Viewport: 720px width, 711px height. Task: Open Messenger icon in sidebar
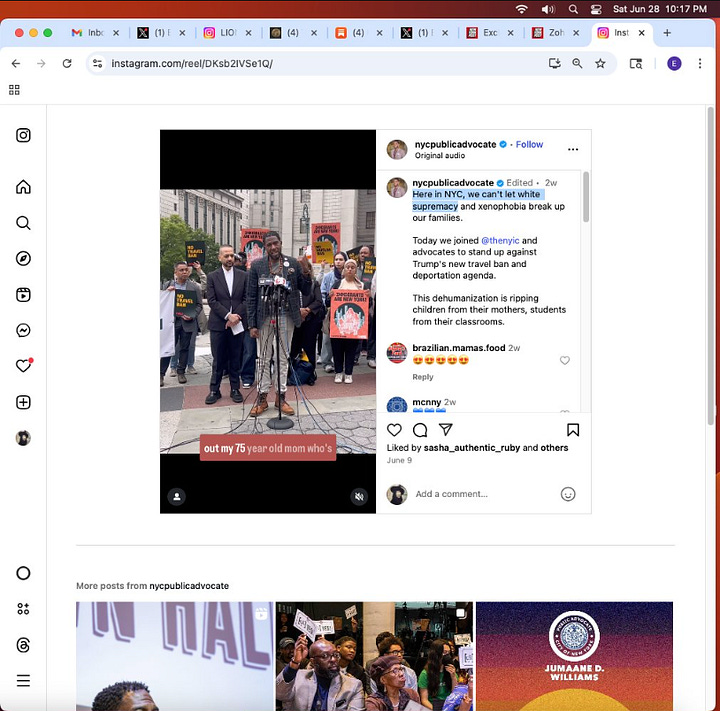click(23, 330)
